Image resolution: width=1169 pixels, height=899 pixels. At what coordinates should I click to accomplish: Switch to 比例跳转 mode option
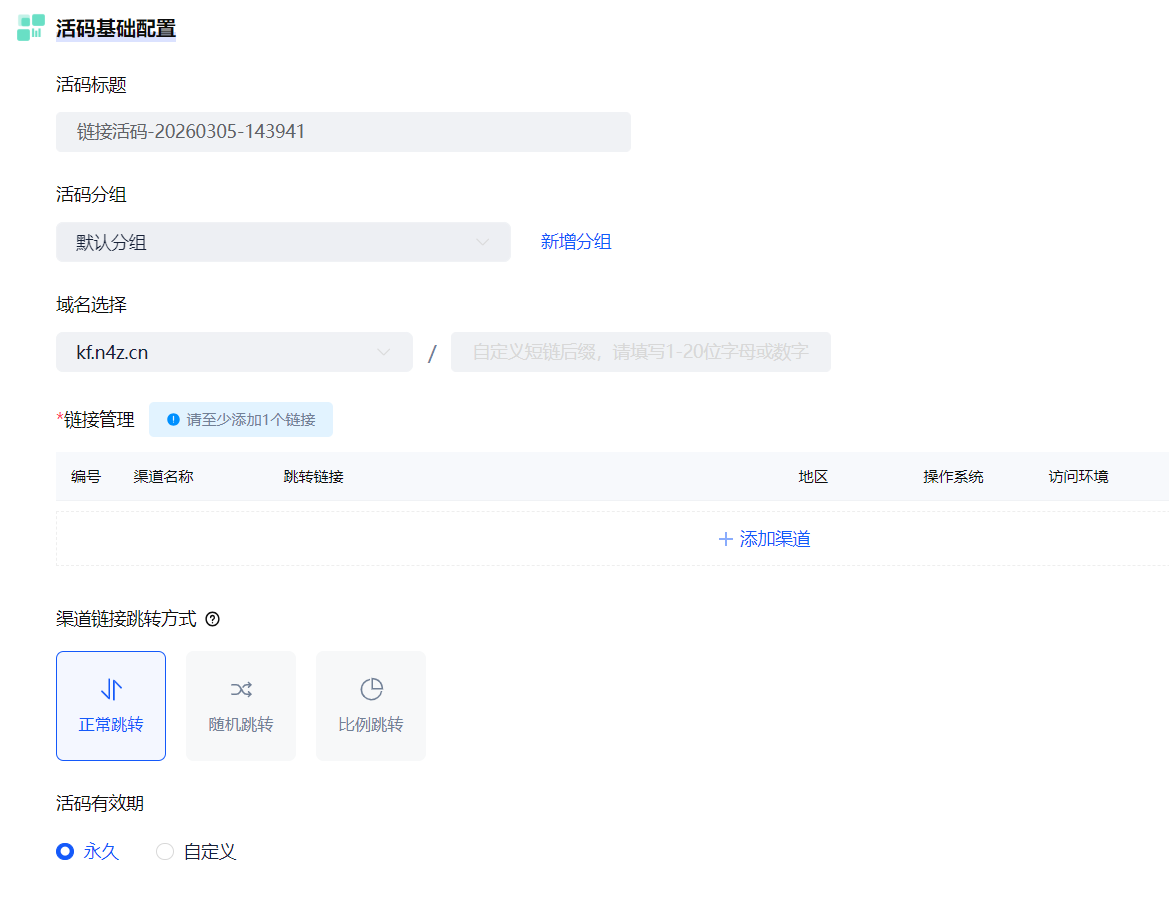click(371, 706)
